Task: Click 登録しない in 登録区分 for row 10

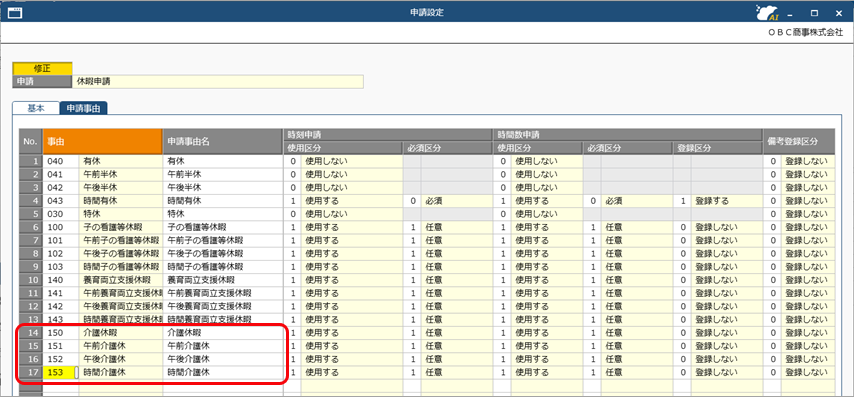Action: pos(726,279)
